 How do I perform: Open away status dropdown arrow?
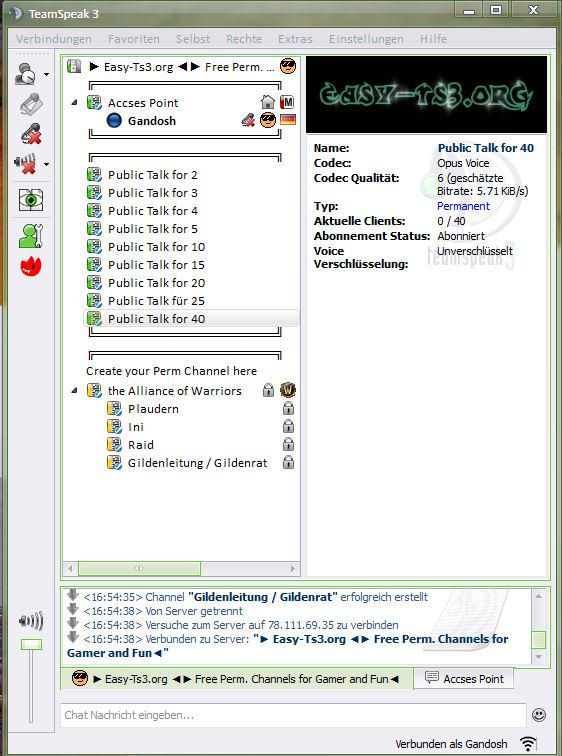pyautogui.click(x=46, y=75)
